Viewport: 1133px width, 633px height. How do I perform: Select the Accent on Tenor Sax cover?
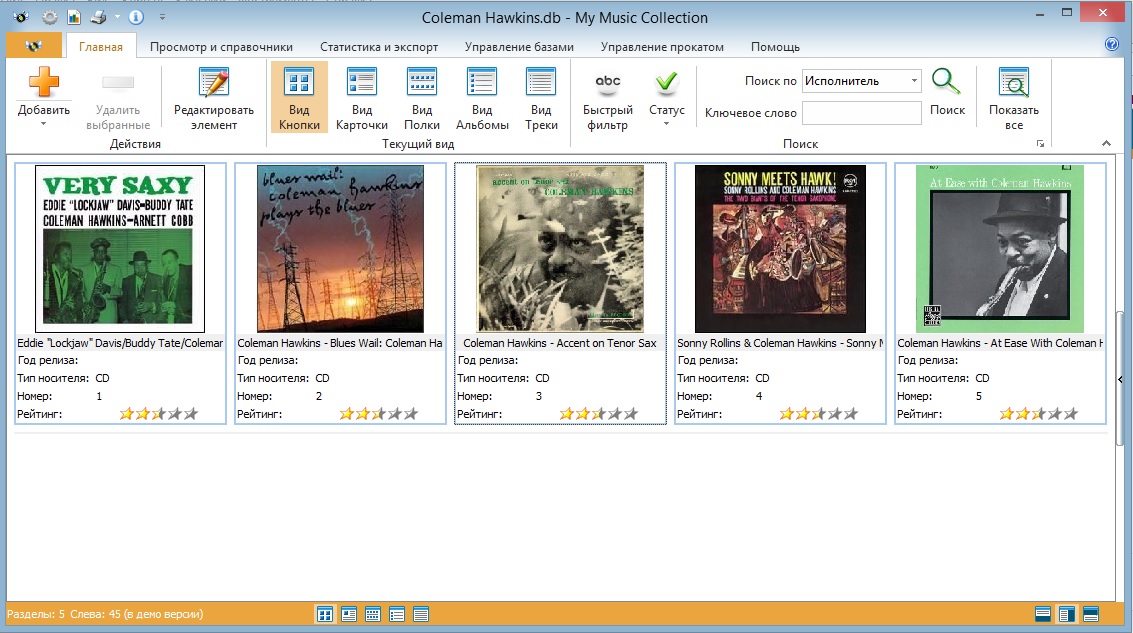[x=560, y=249]
